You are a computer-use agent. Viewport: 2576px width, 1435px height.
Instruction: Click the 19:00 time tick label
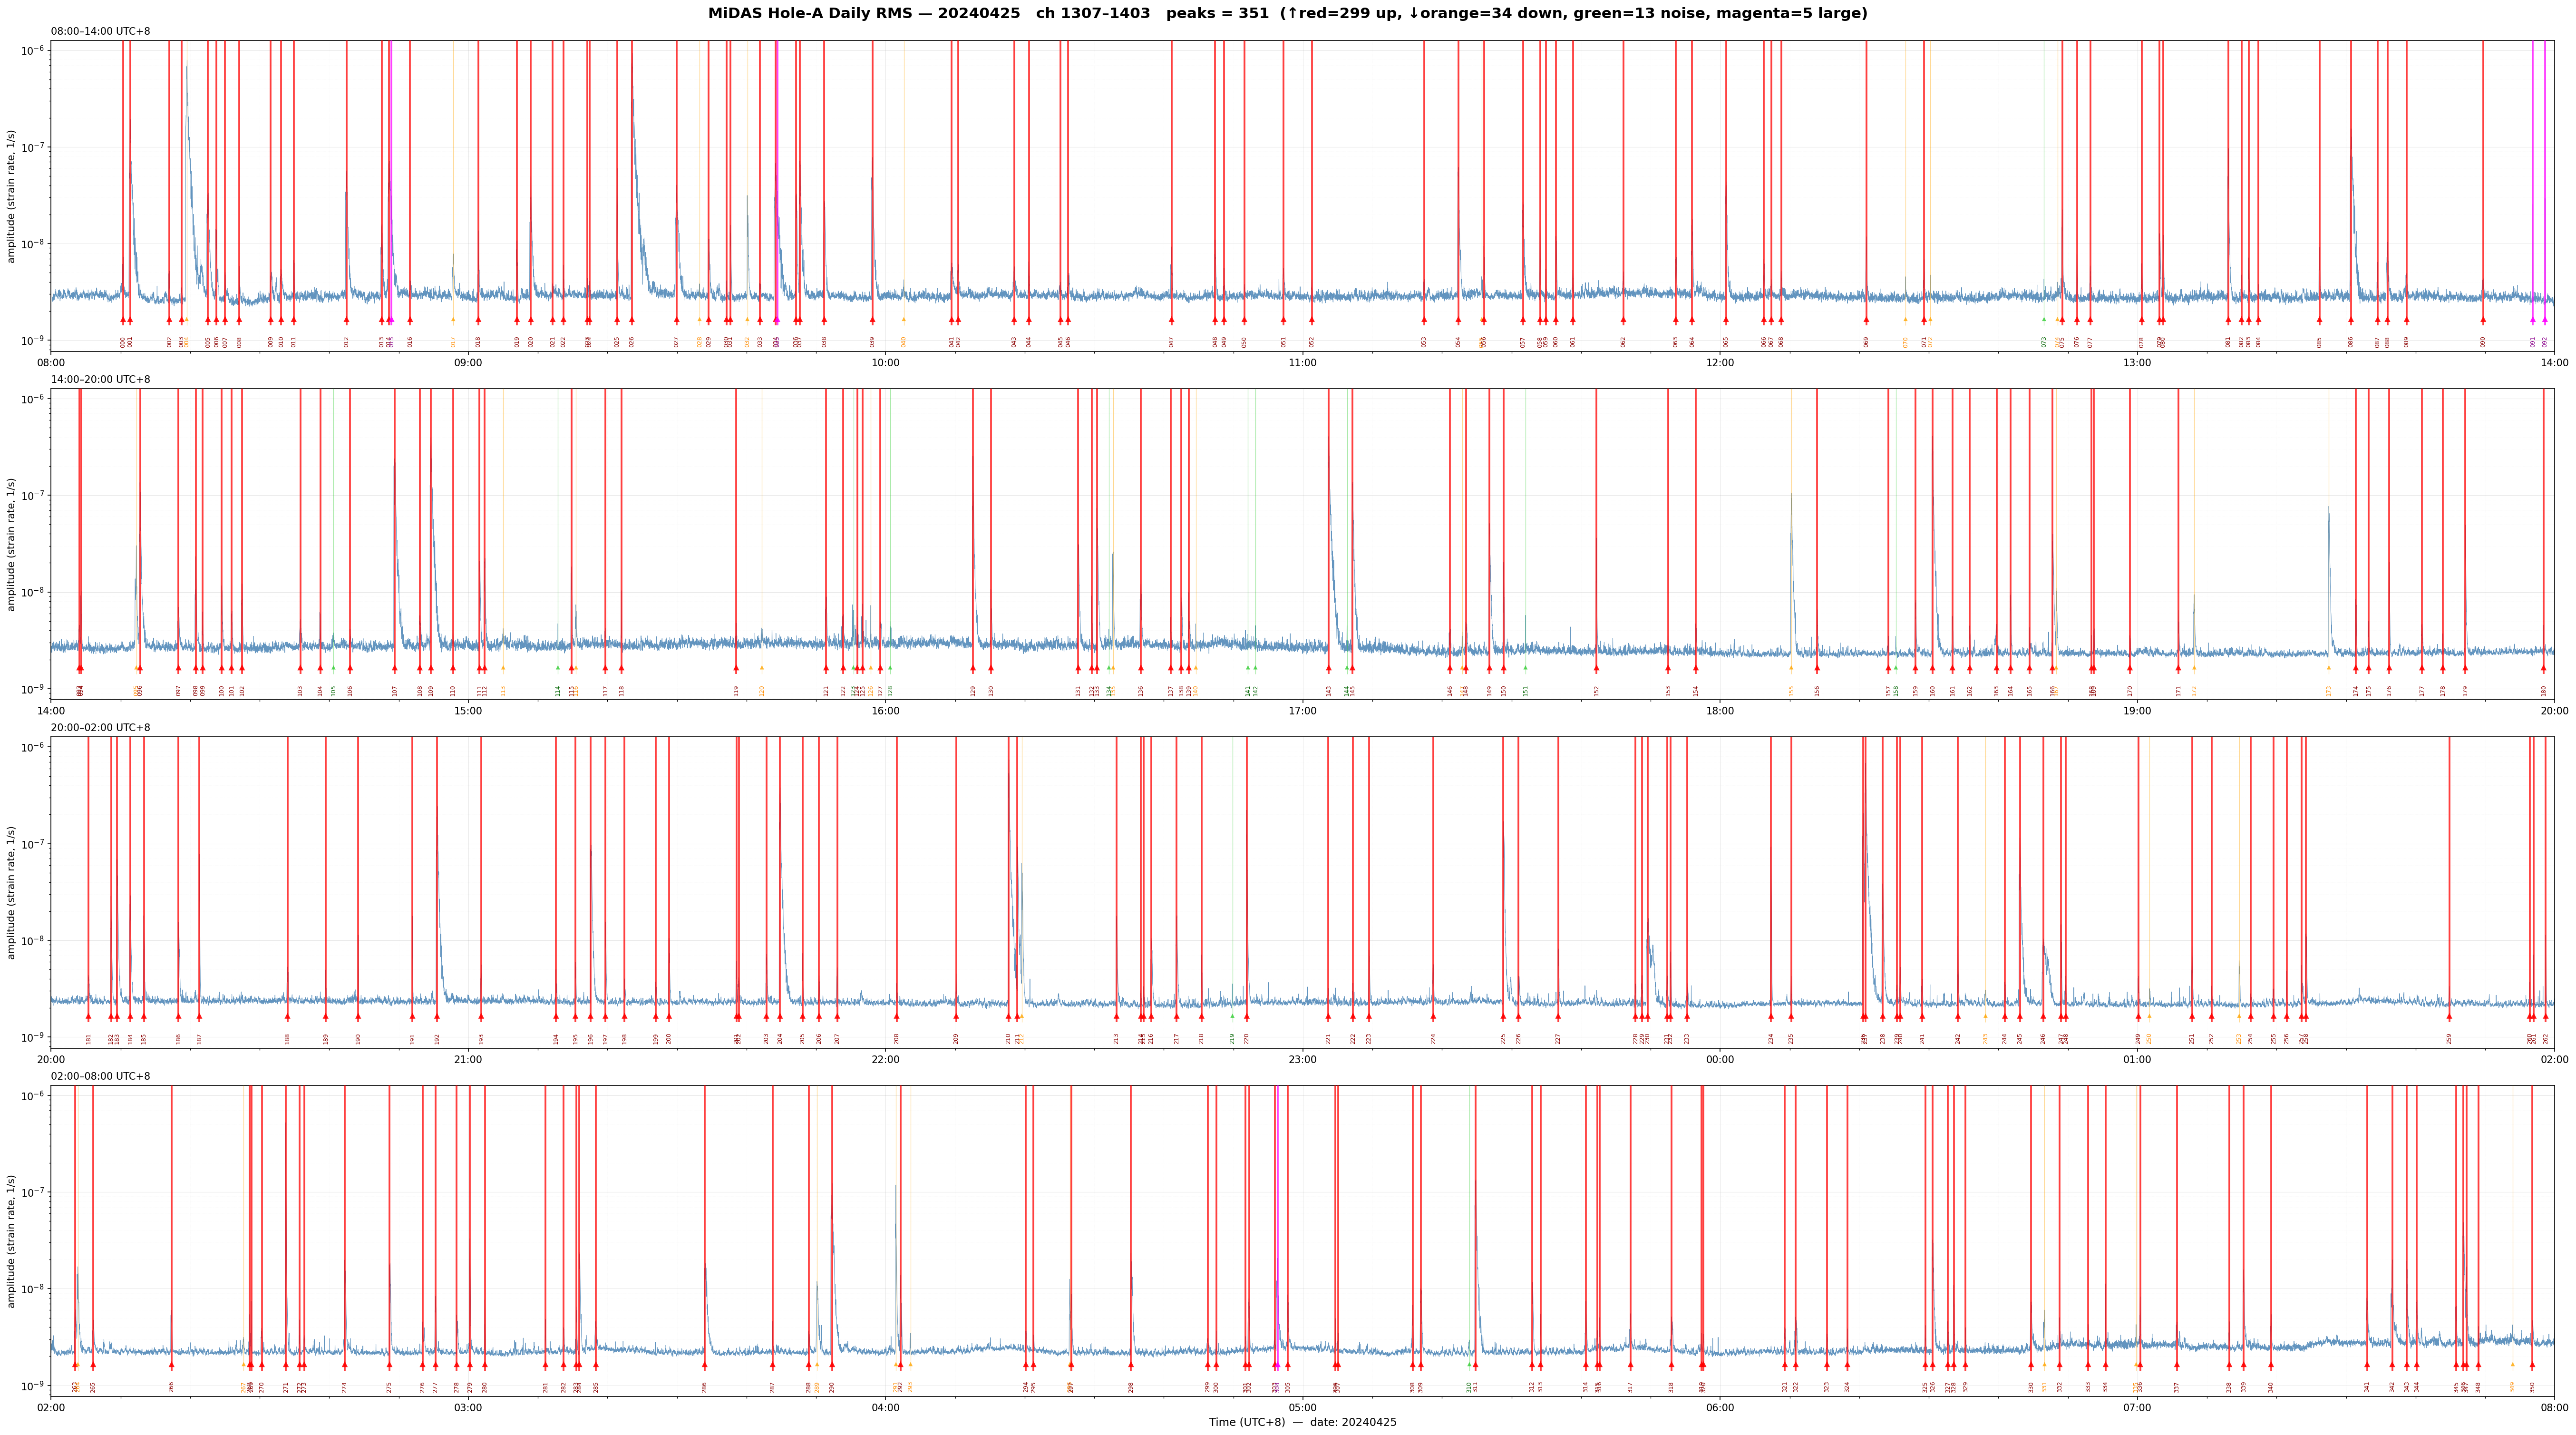point(2137,711)
